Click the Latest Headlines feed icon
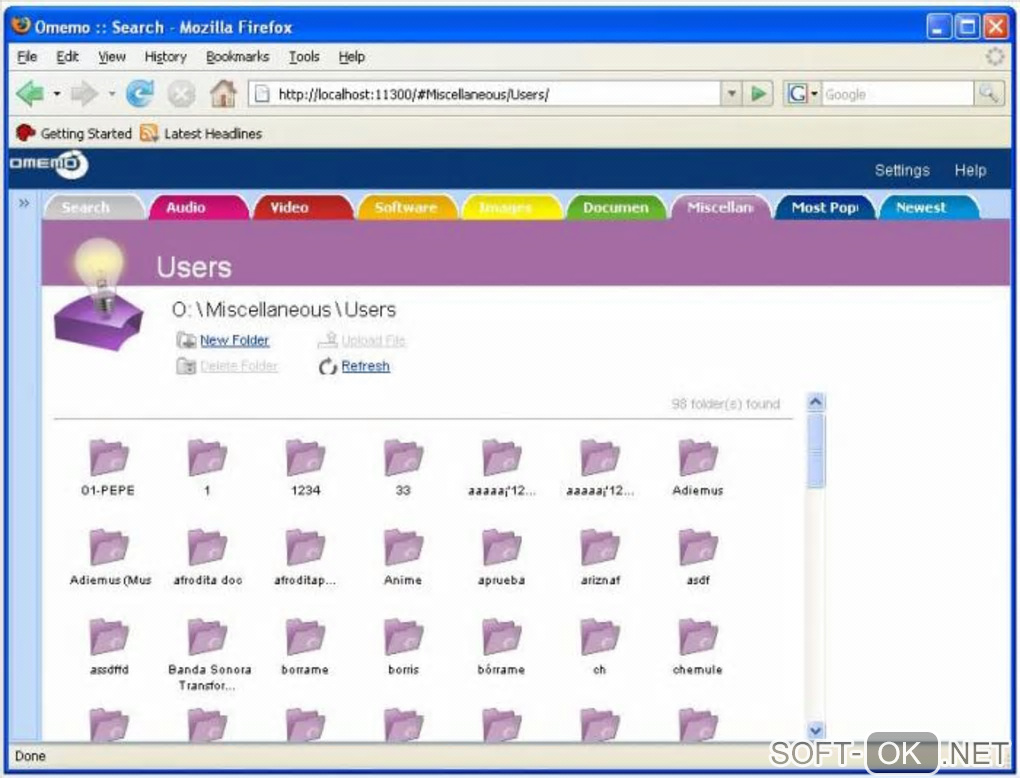Screen dimensions: 1020x778 coord(149,133)
